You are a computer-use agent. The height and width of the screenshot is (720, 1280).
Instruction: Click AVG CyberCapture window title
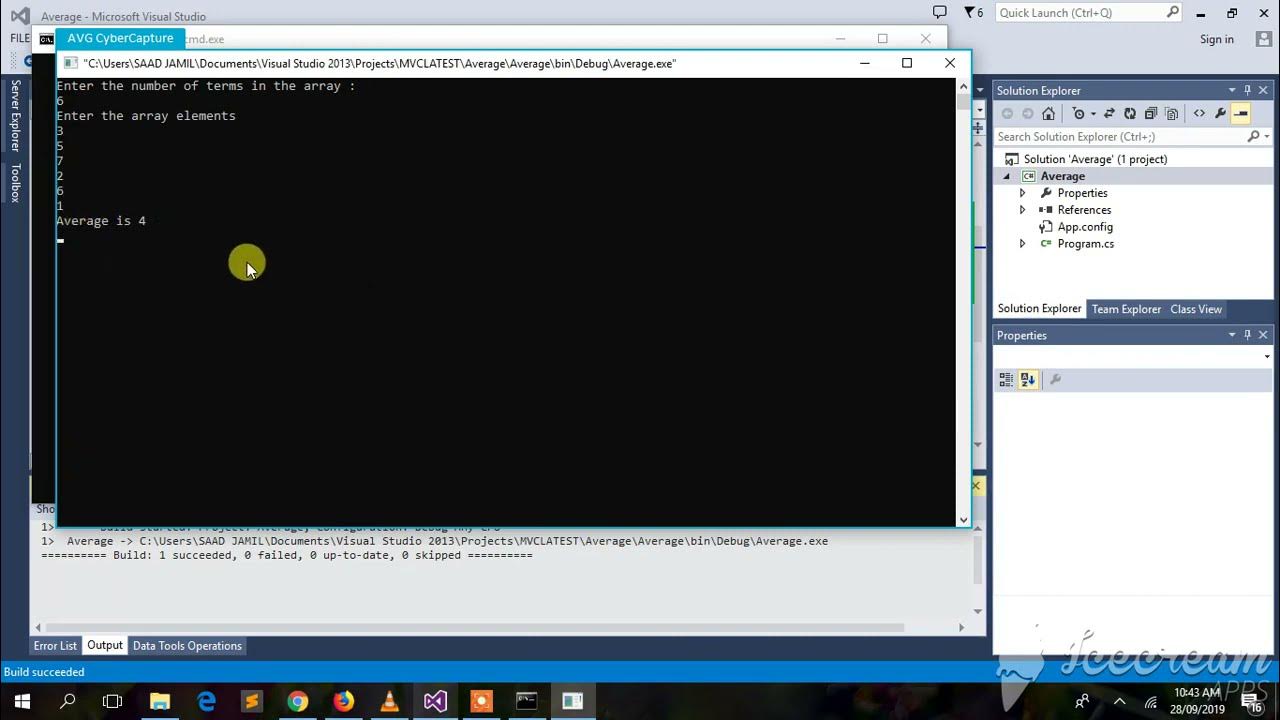120,38
